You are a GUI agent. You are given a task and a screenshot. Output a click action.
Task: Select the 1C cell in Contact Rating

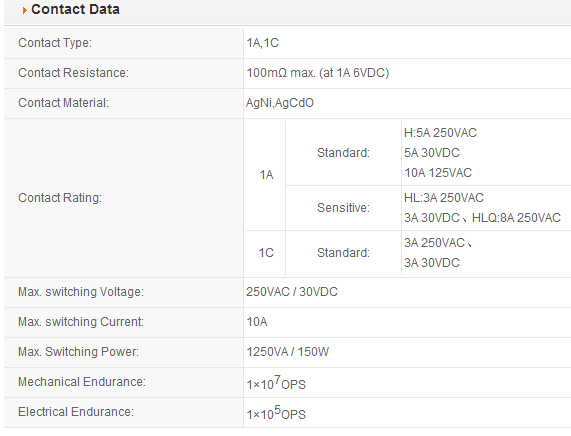click(x=266, y=253)
